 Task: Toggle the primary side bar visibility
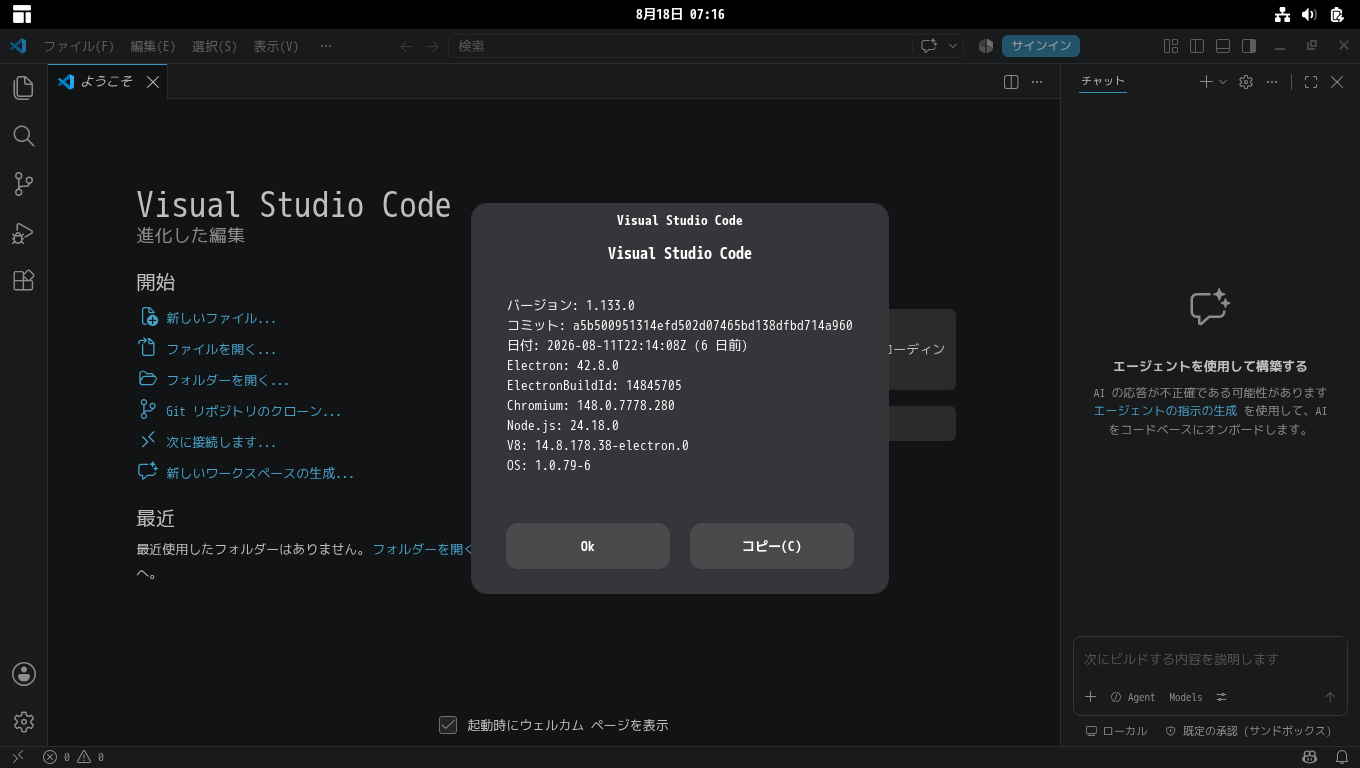[x=1197, y=46]
